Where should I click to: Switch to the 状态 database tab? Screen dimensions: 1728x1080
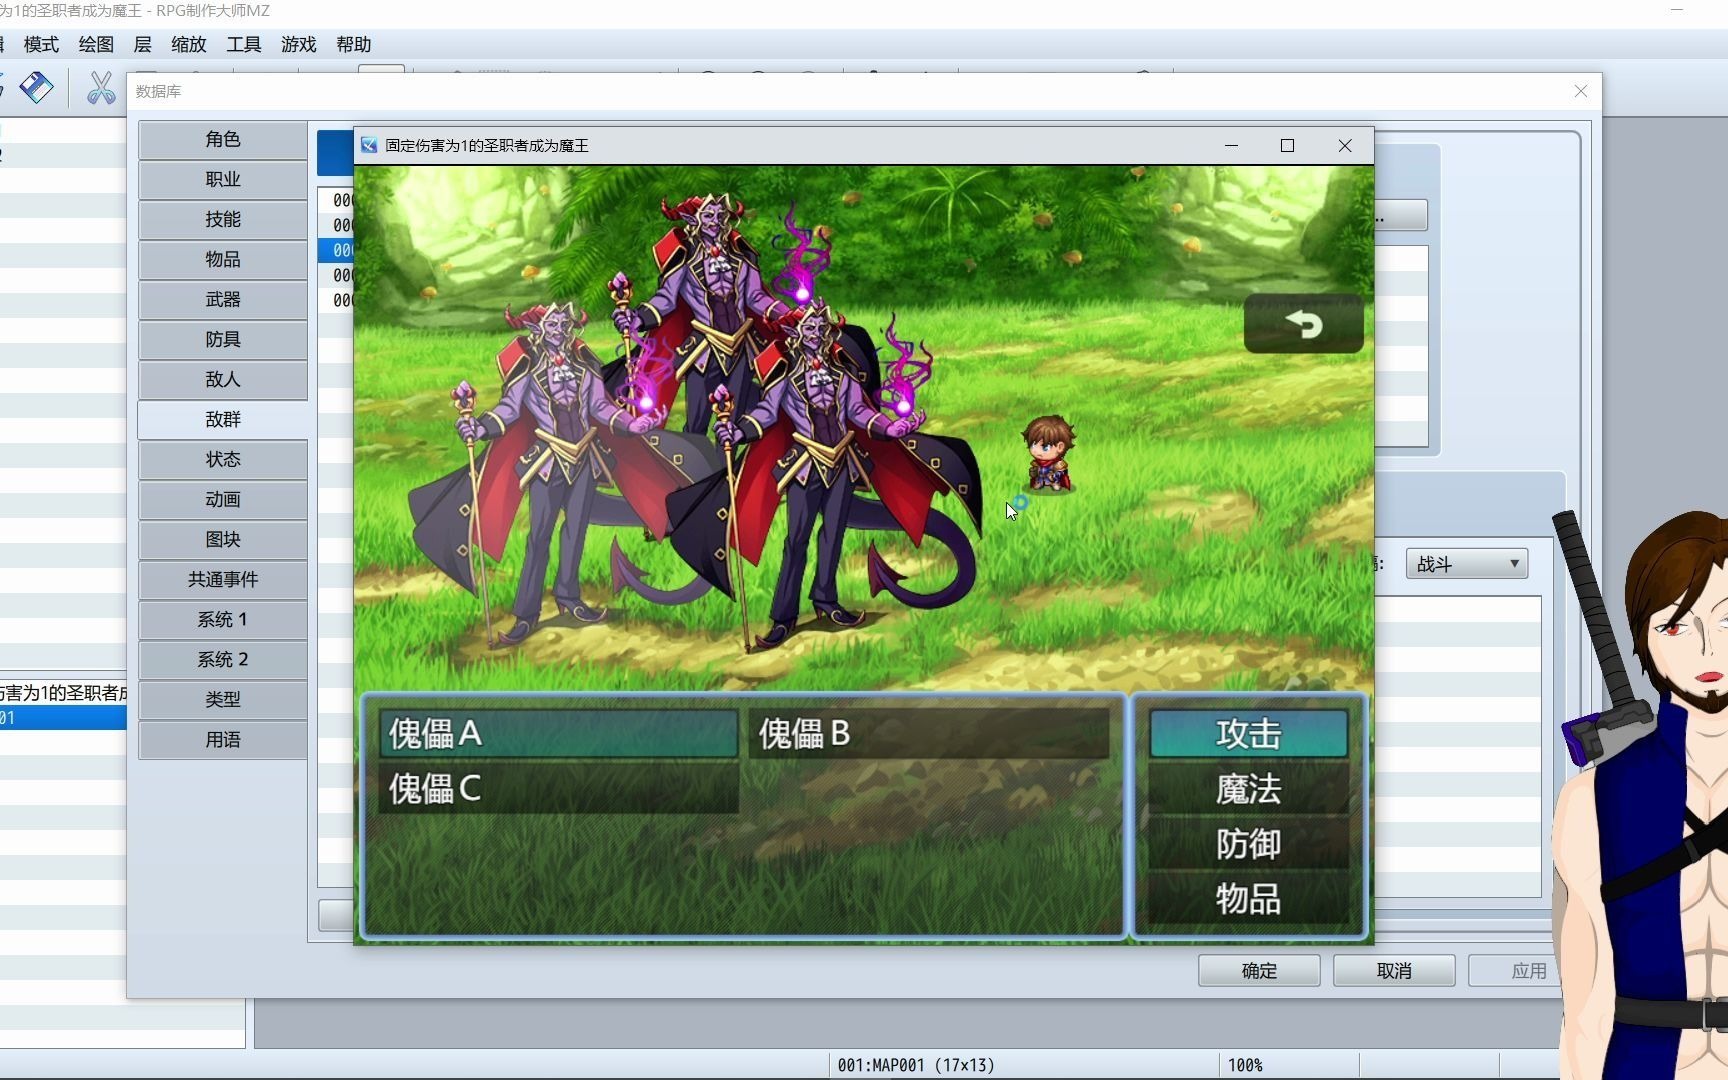pos(222,460)
